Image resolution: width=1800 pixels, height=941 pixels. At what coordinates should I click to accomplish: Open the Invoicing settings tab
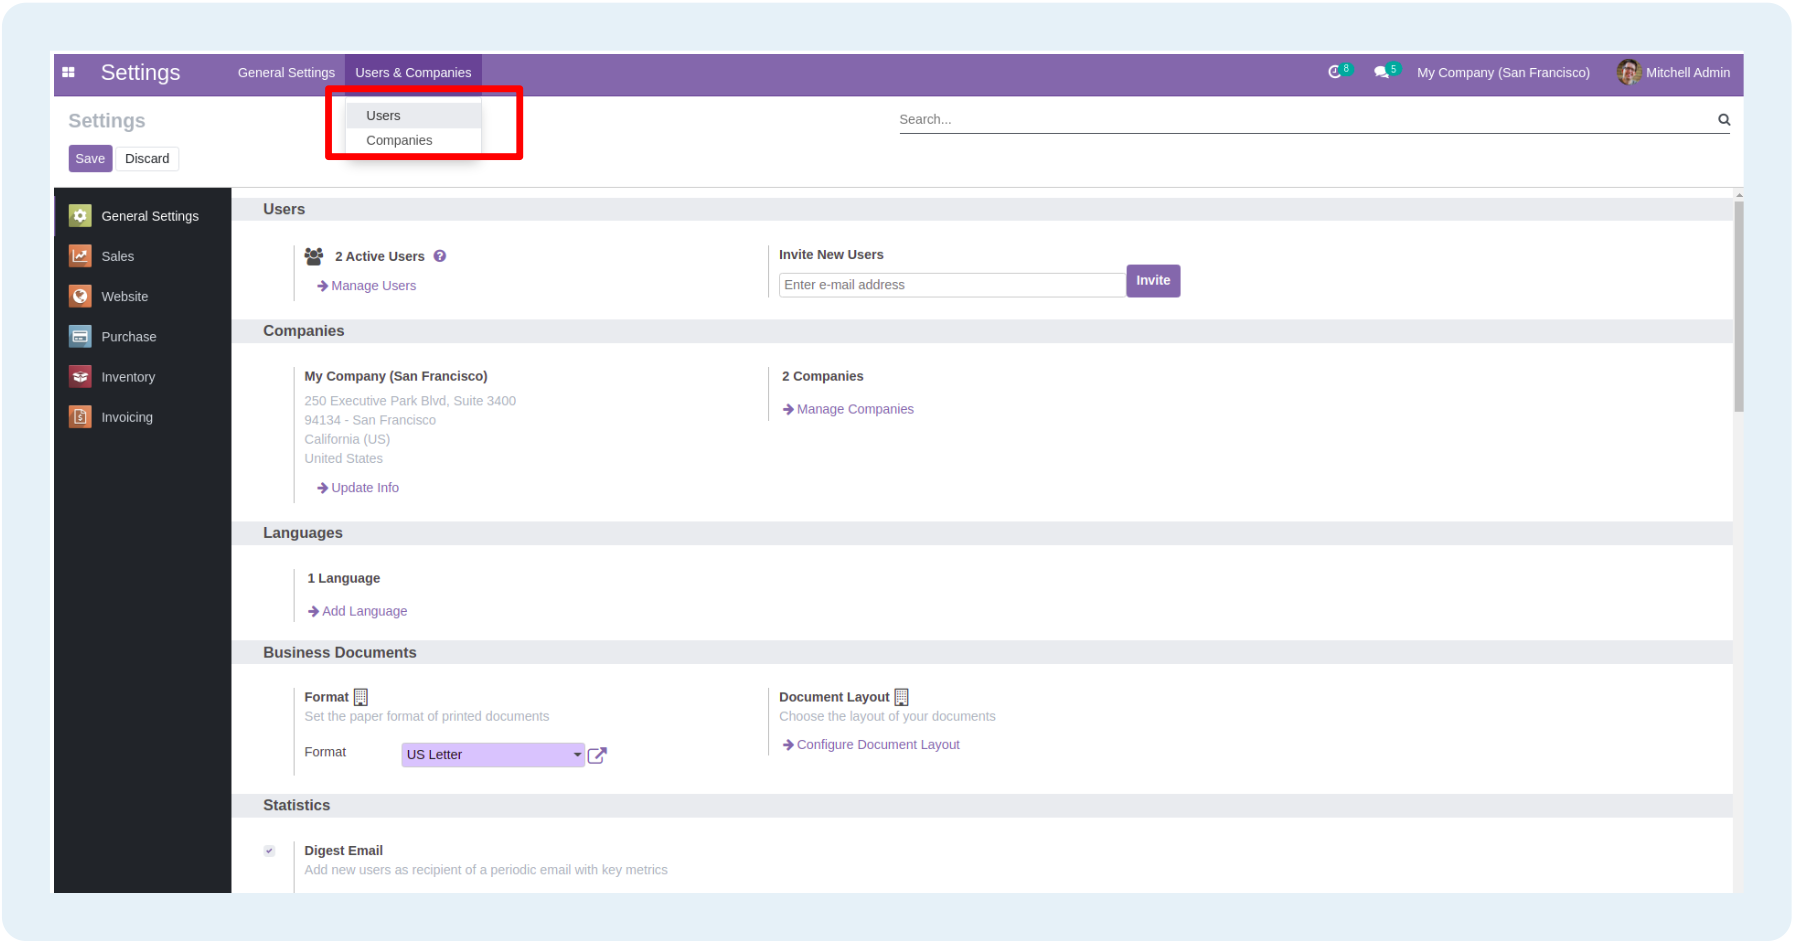pyautogui.click(x=142, y=417)
